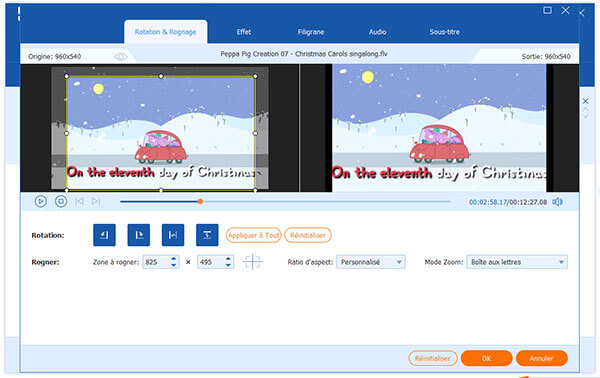Viewport: 600px width, 378px height.
Task: Flip the video horizontally
Action: 173,235
